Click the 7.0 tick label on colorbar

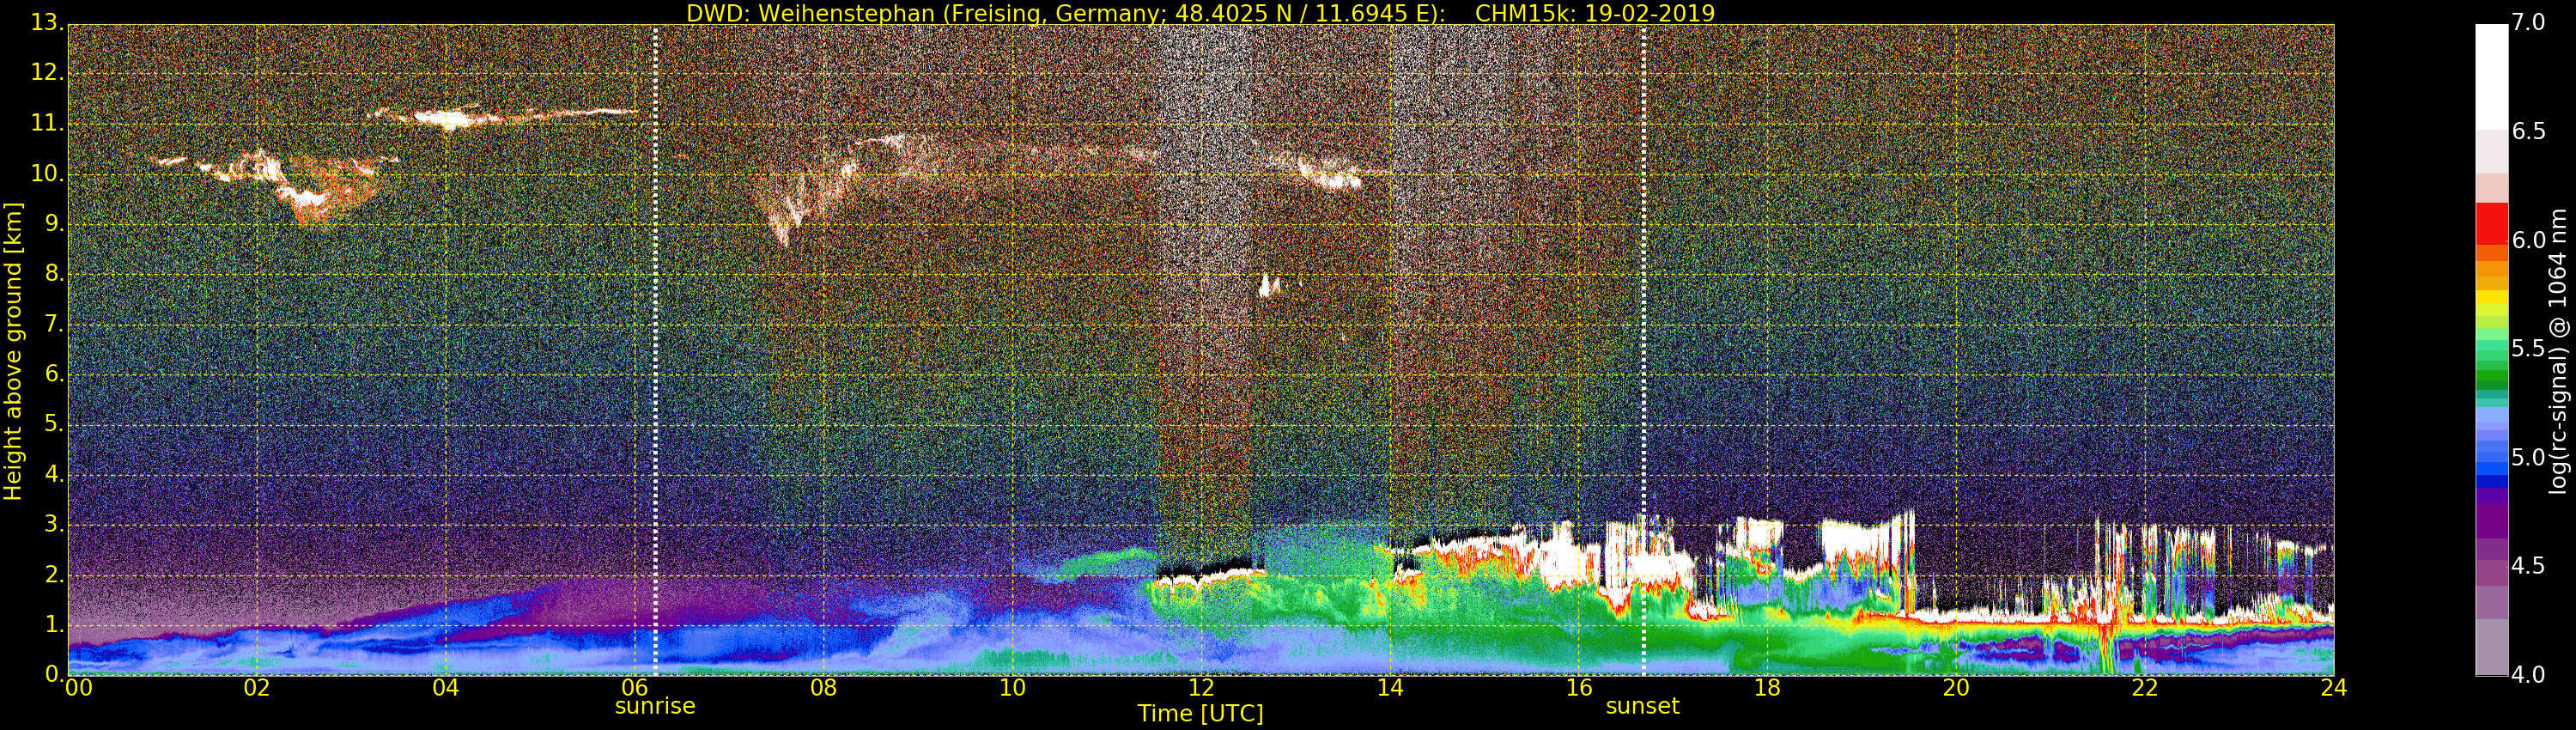click(2528, 22)
